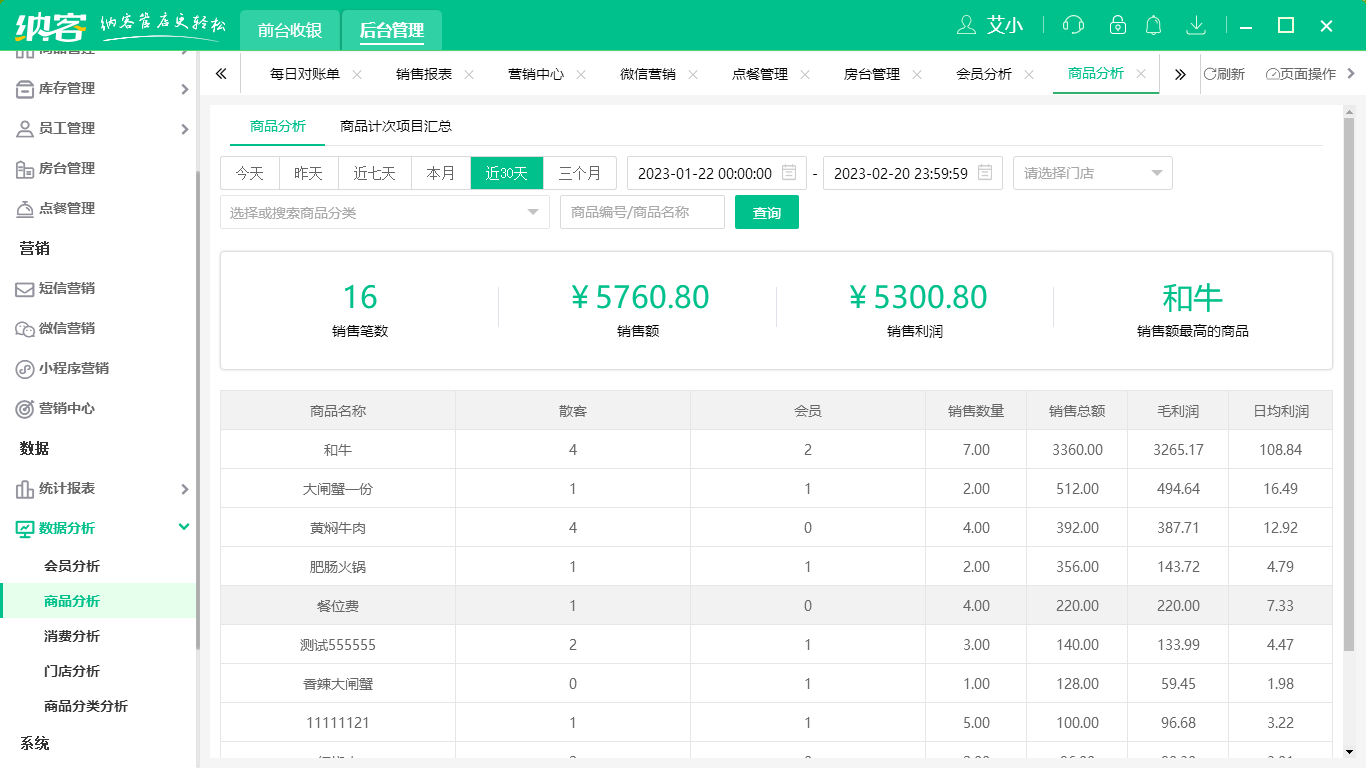
Task: Open 请选择门店 store dropdown
Action: point(1093,173)
